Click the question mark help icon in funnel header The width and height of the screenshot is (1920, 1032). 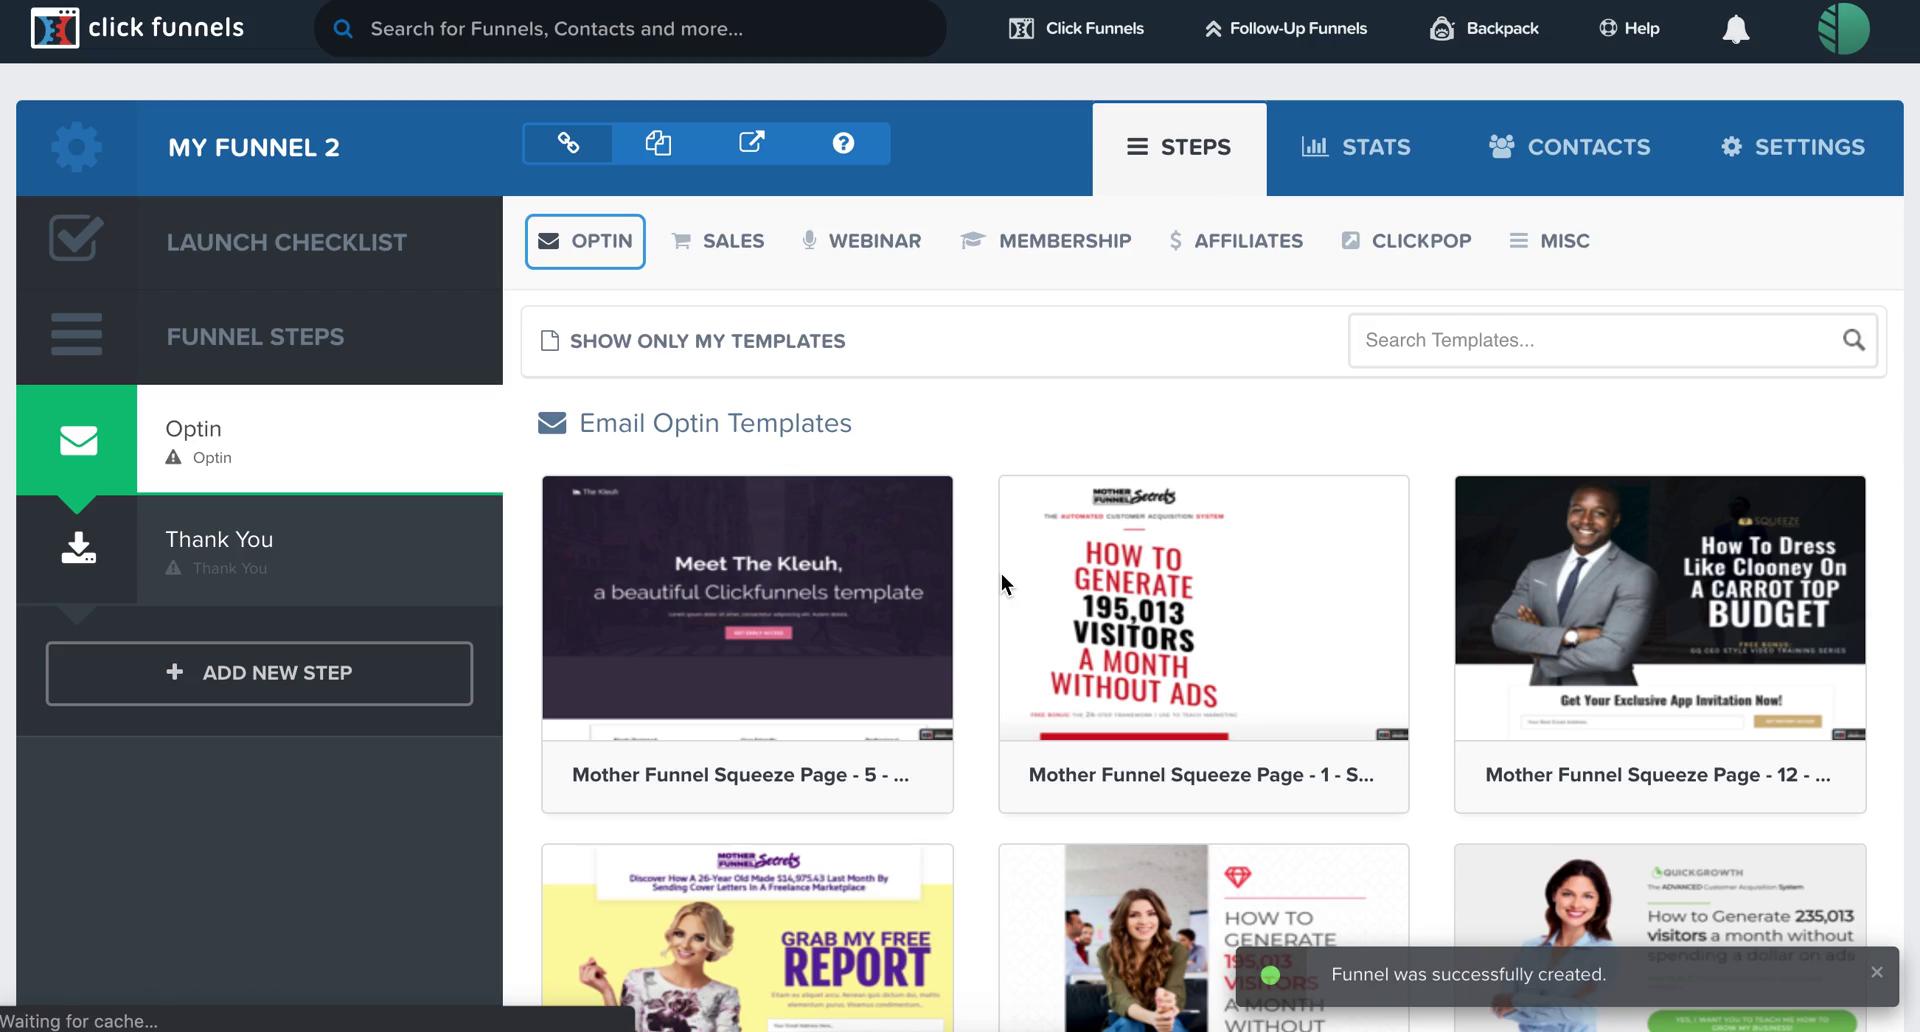point(843,143)
